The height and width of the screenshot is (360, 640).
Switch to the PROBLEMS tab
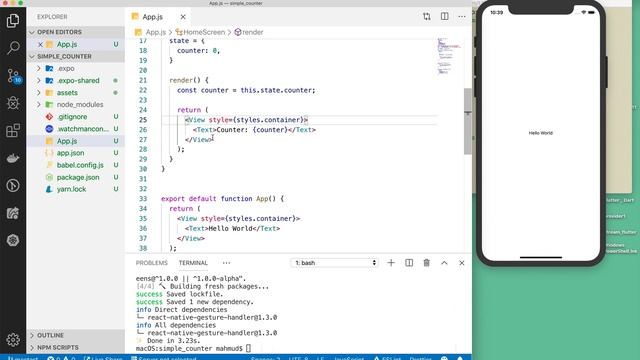tap(152, 263)
